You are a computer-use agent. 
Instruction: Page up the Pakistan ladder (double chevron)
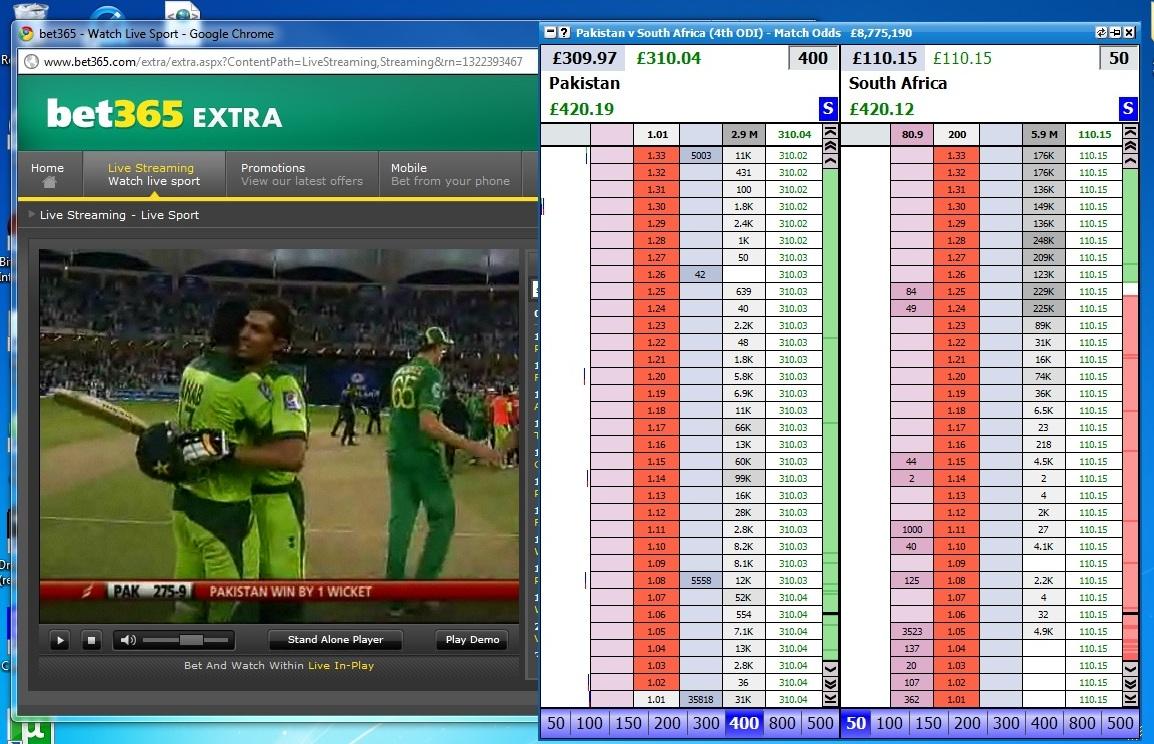830,146
